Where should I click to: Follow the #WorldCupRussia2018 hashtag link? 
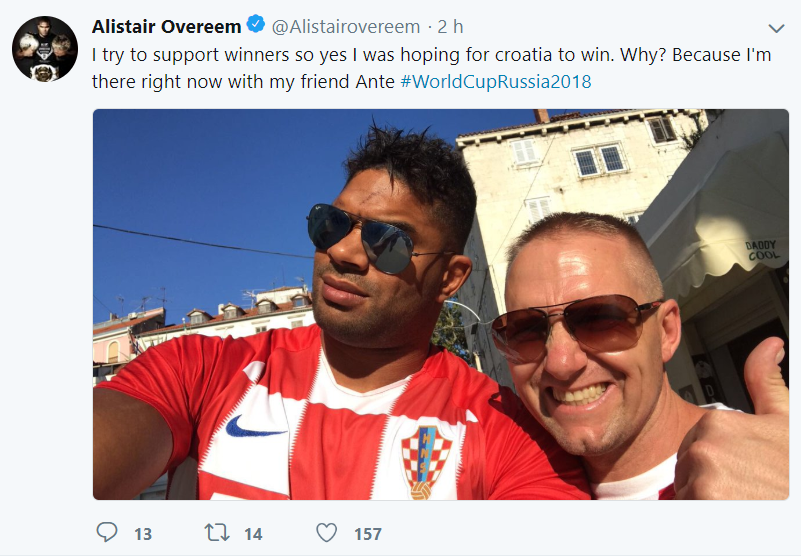click(496, 82)
